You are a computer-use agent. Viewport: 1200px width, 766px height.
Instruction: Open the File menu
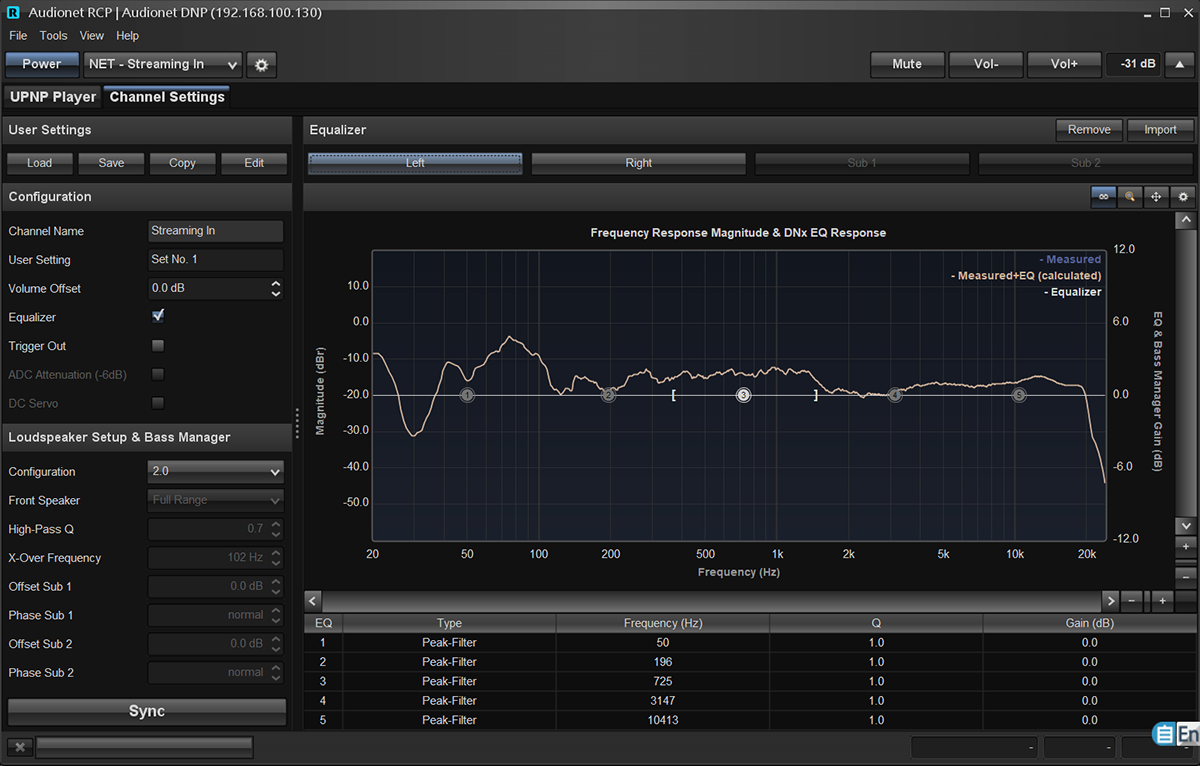tap(18, 36)
